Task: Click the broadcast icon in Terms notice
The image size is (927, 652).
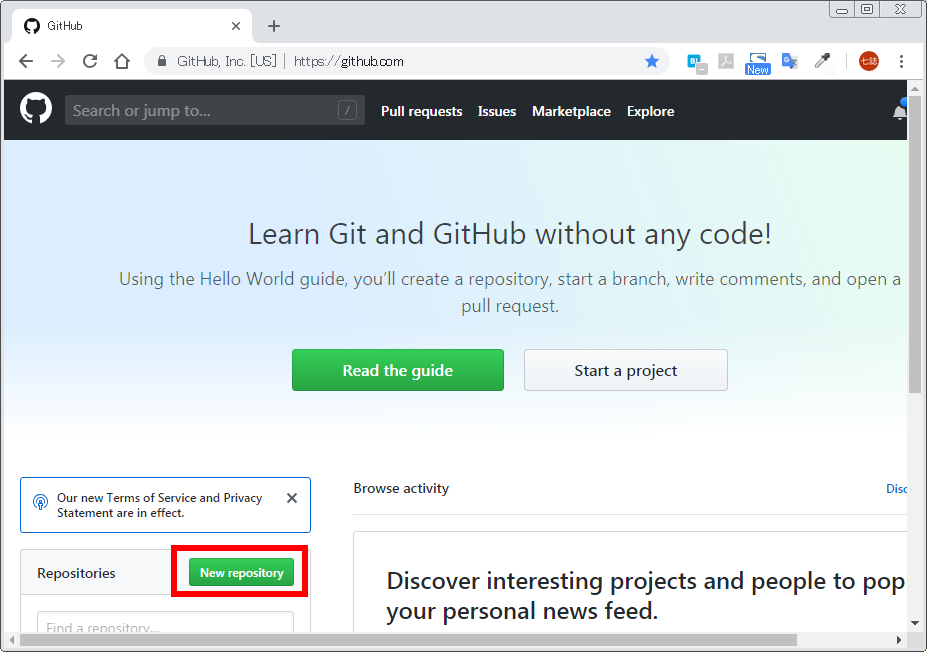Action: pyautogui.click(x=40, y=502)
